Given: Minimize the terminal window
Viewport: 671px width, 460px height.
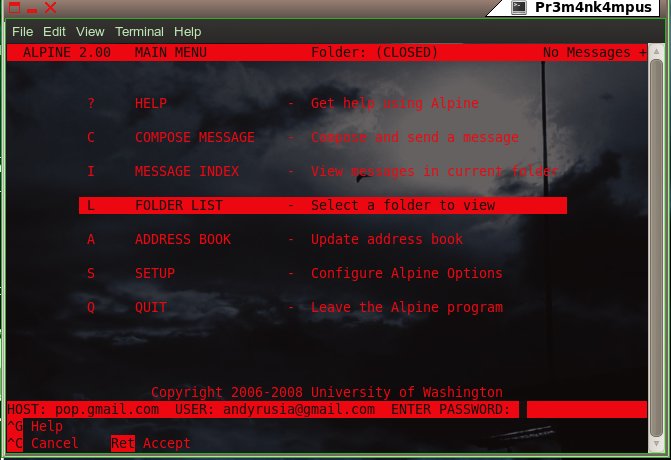Looking at the screenshot, I should click(x=32, y=9).
